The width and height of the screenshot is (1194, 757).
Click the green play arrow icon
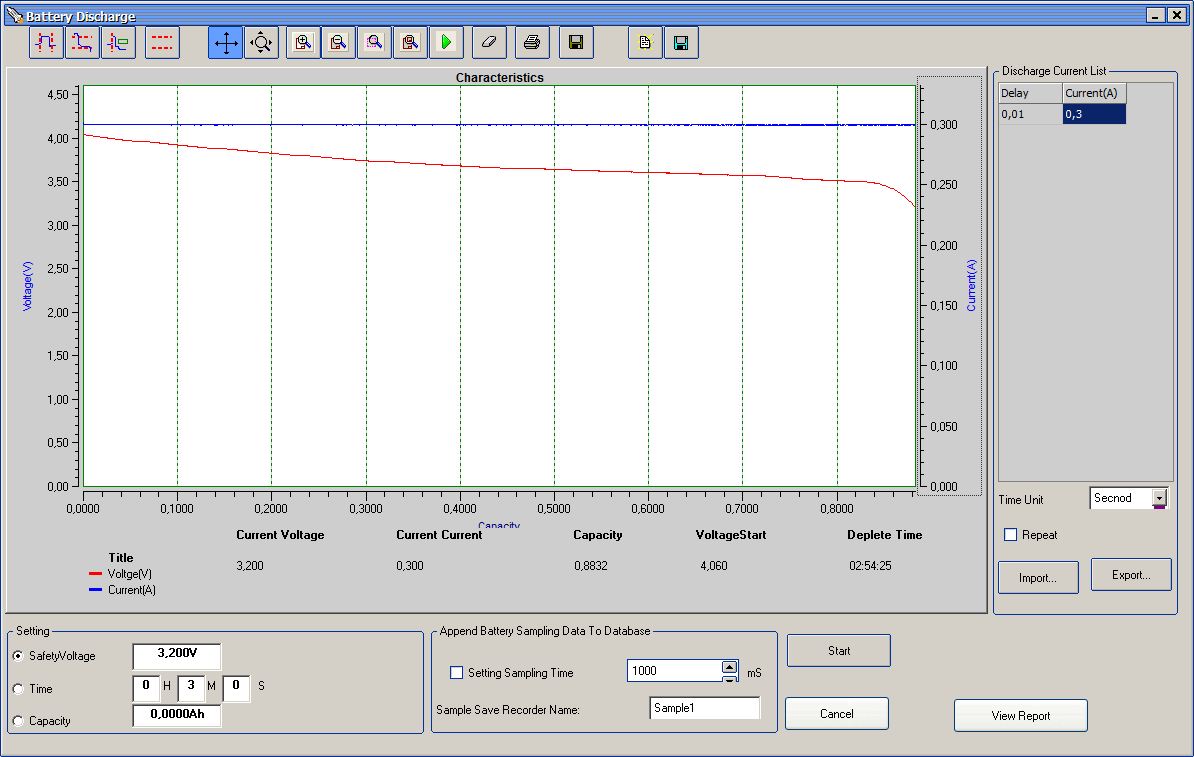click(x=446, y=43)
